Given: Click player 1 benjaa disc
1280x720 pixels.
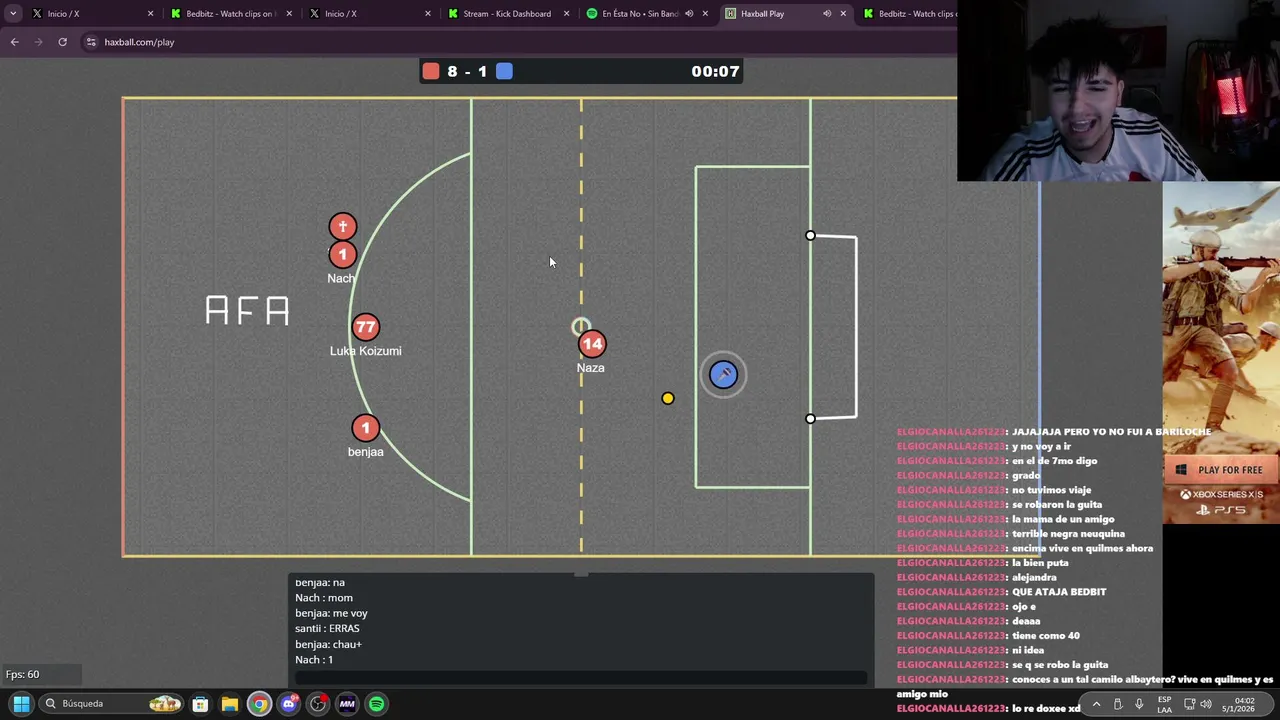Looking at the screenshot, I should click(365, 428).
